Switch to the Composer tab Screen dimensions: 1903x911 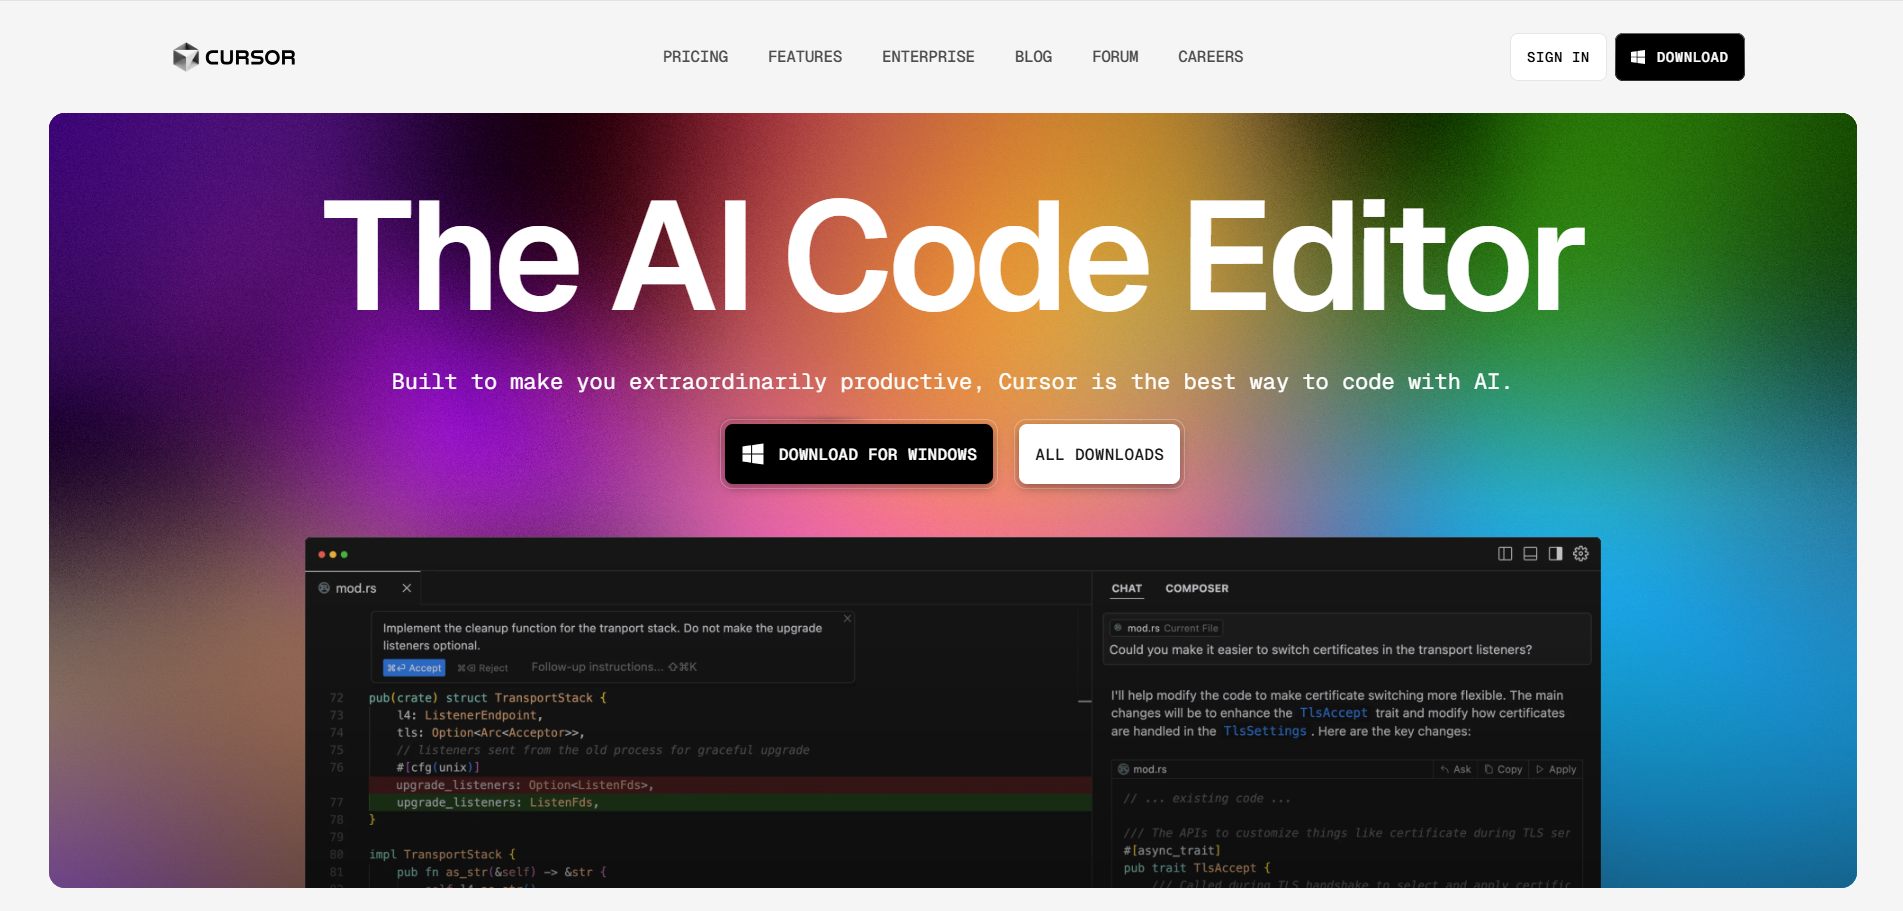[1197, 589]
